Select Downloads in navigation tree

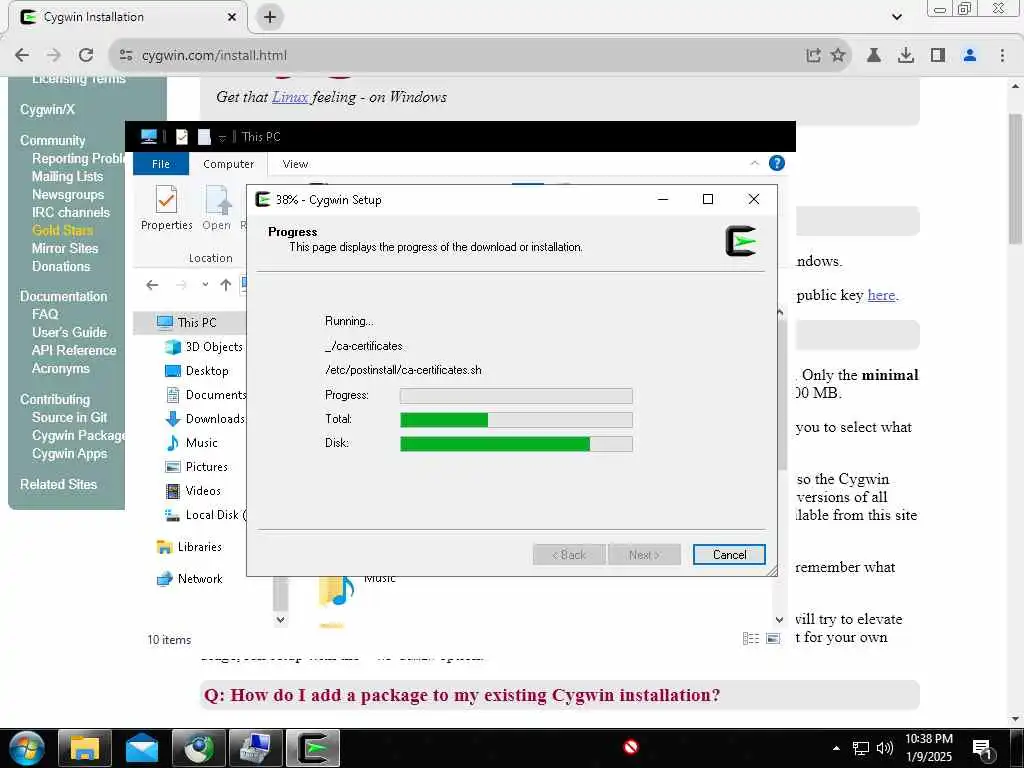pyautogui.click(x=205, y=419)
